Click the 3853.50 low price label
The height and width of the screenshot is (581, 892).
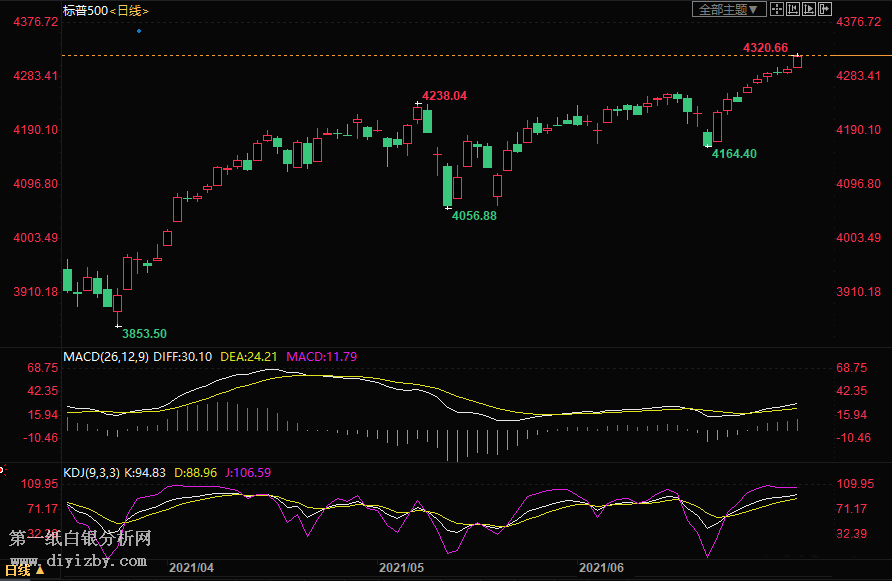click(x=144, y=333)
